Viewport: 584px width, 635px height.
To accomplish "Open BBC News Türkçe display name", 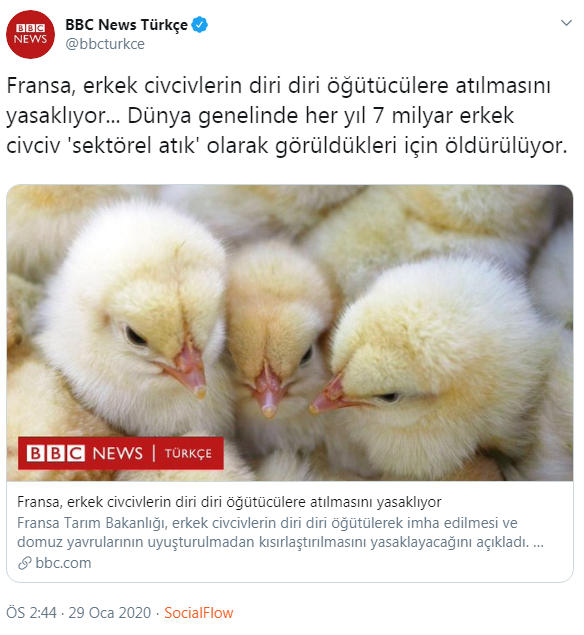I will click(126, 25).
